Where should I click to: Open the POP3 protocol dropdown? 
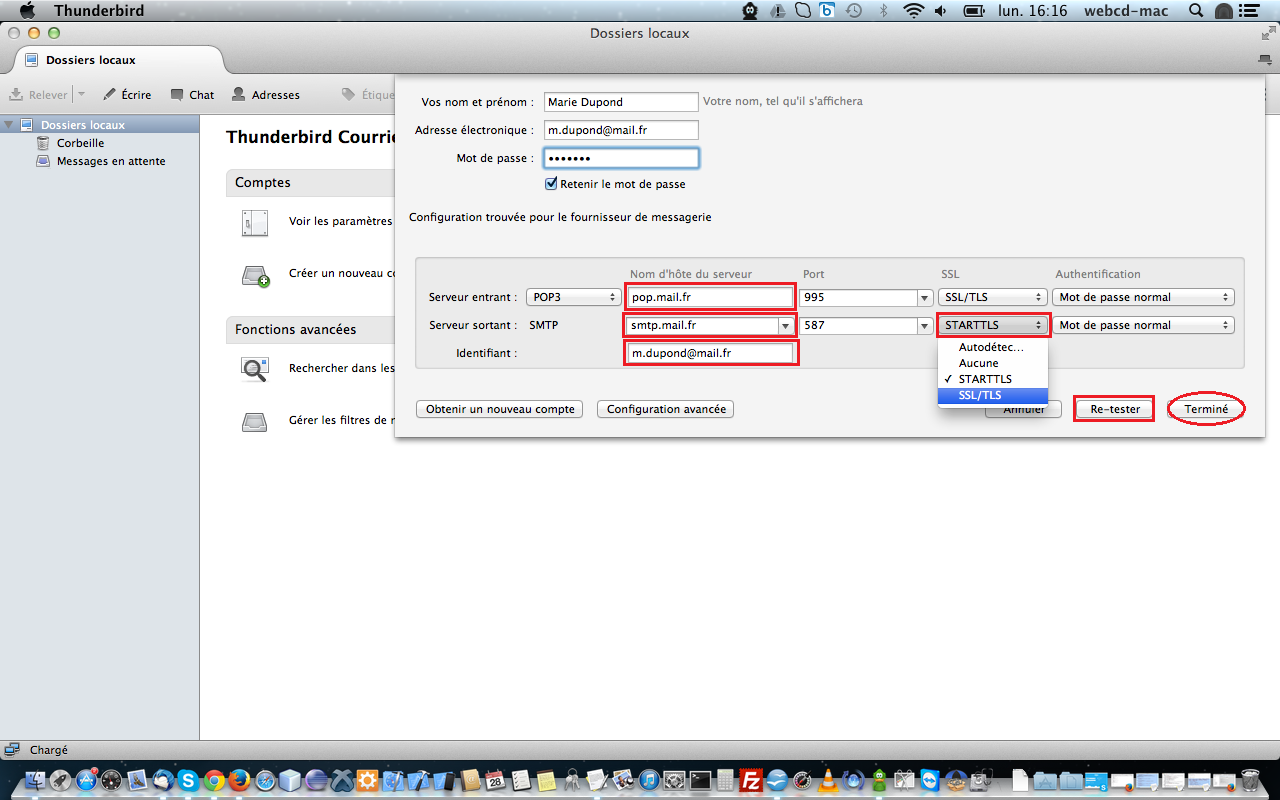click(x=574, y=297)
